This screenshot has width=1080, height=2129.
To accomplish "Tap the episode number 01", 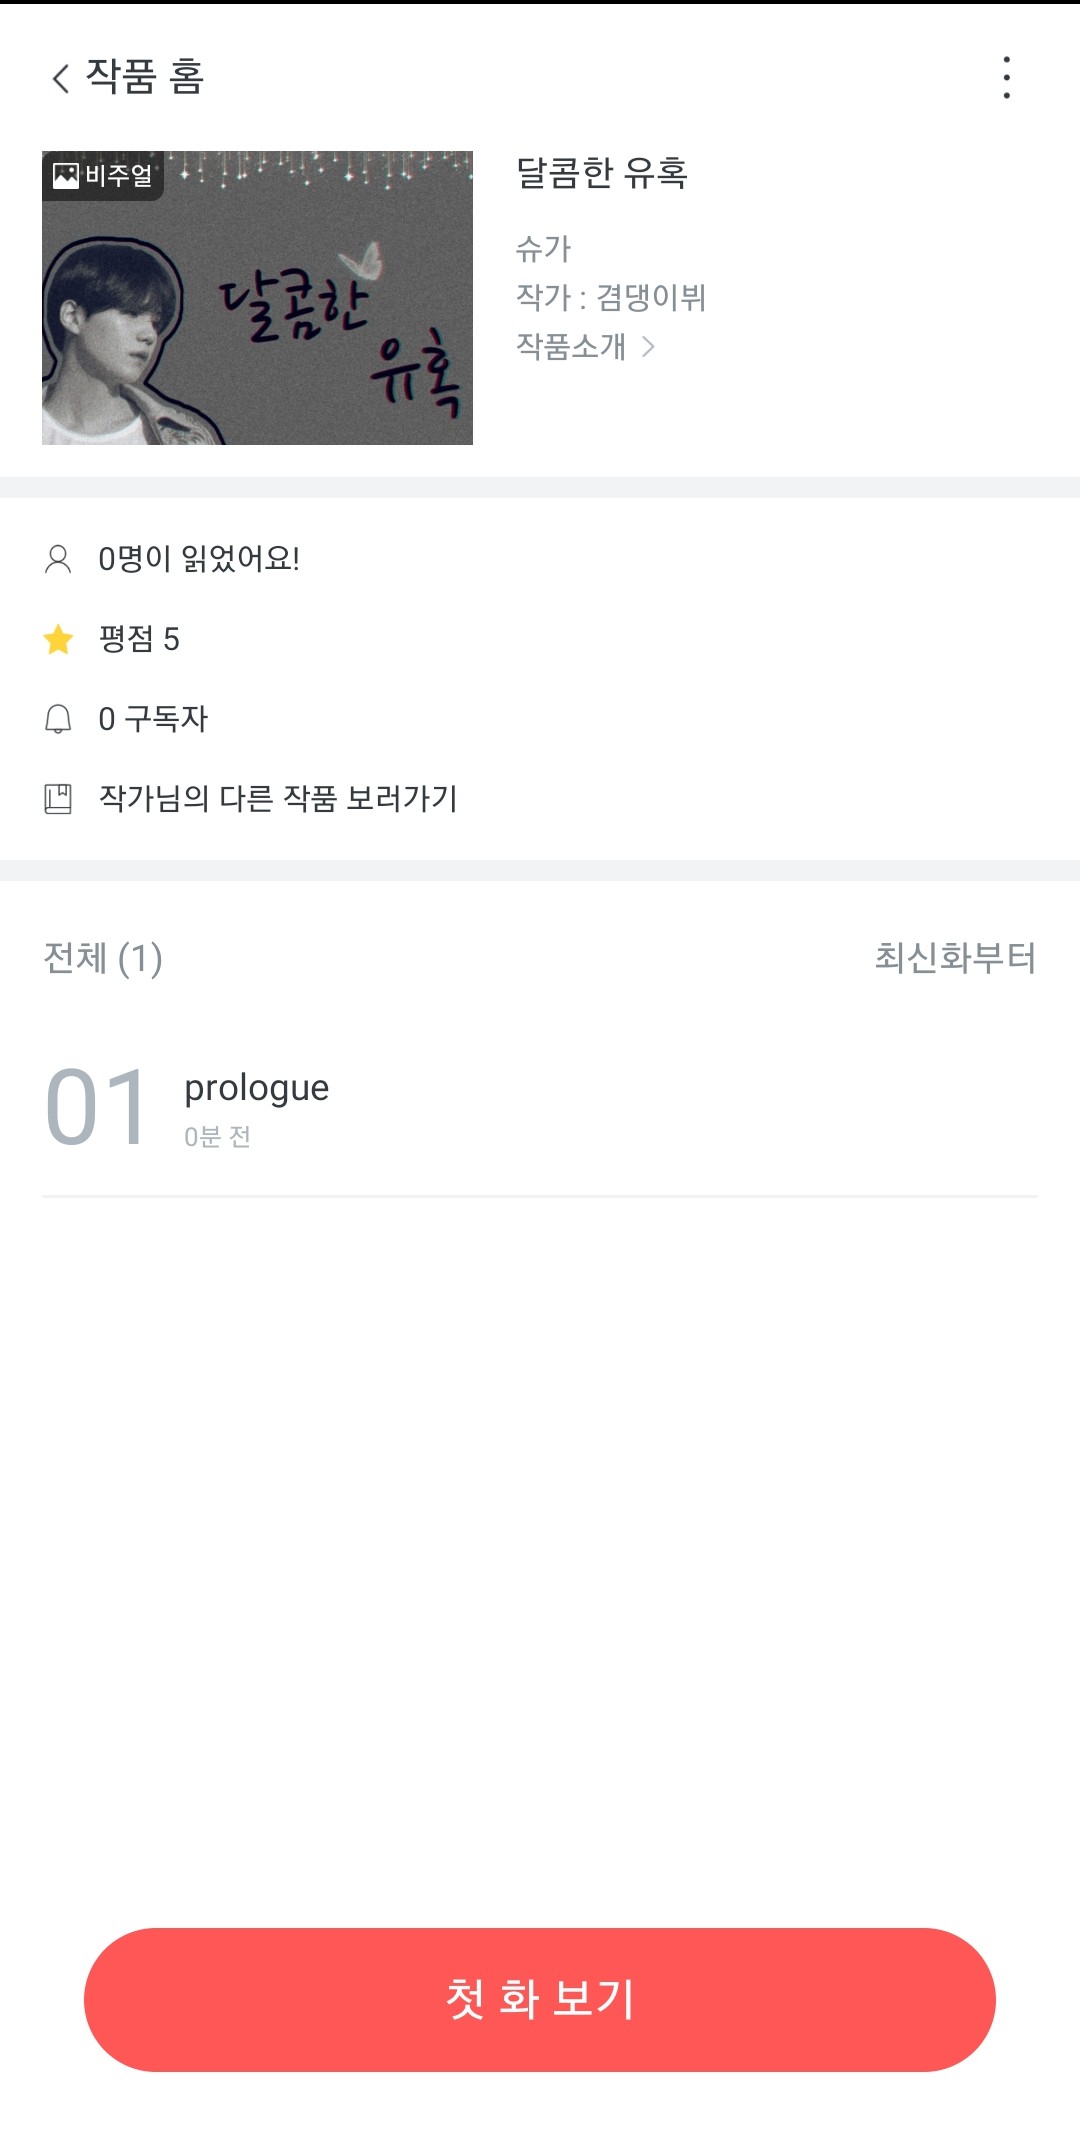I will click(x=97, y=1108).
